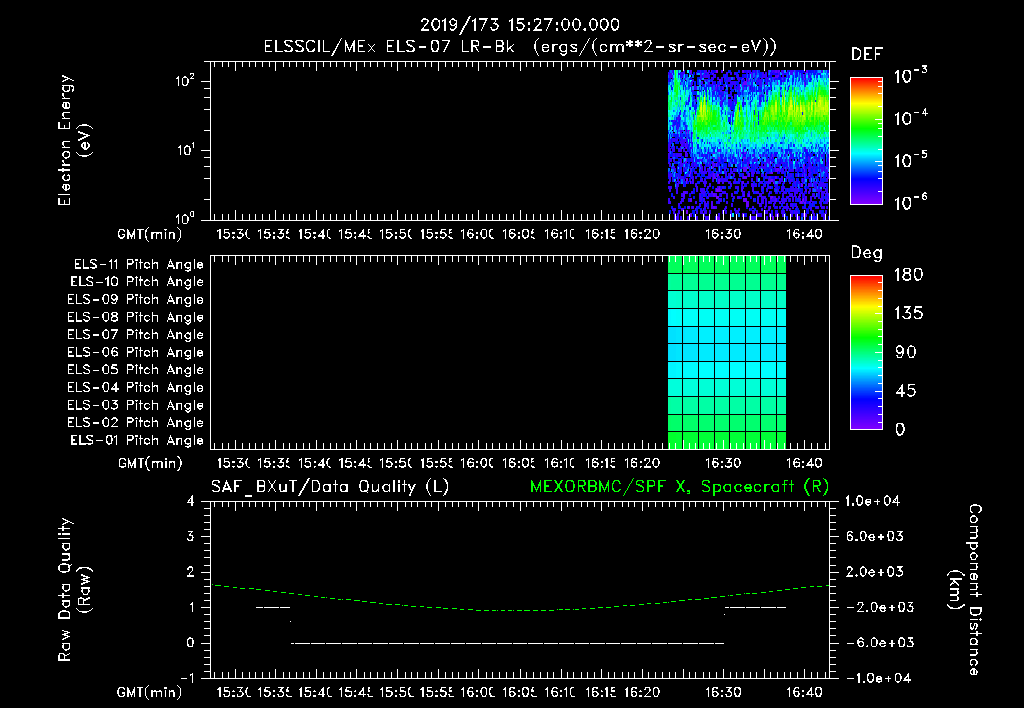Select the SAF_BXuT/Data Quality (L) legend
1024x708 pixels.
point(329,487)
